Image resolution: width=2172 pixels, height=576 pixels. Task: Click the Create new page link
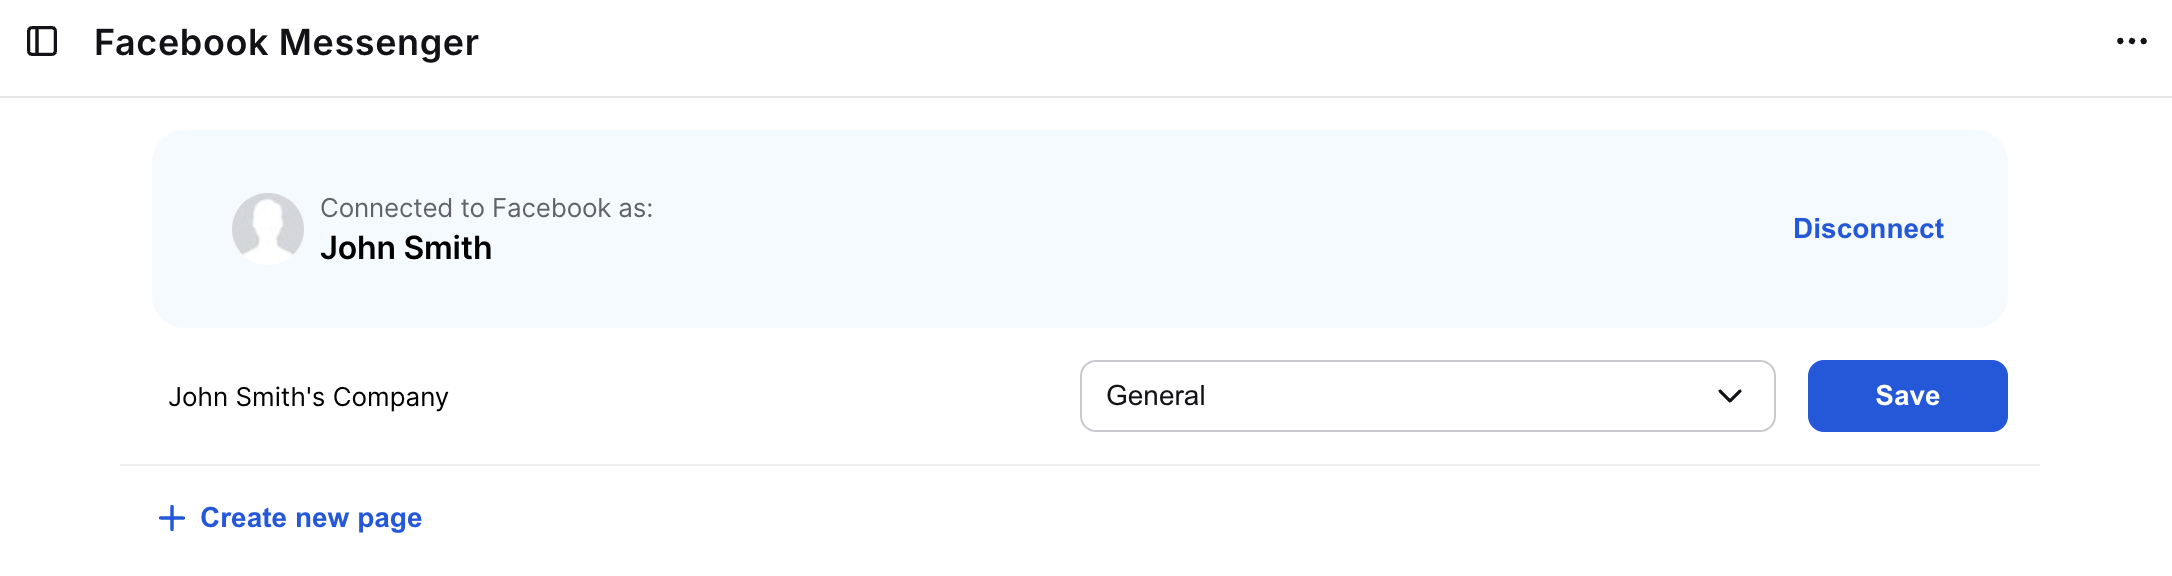[310, 518]
